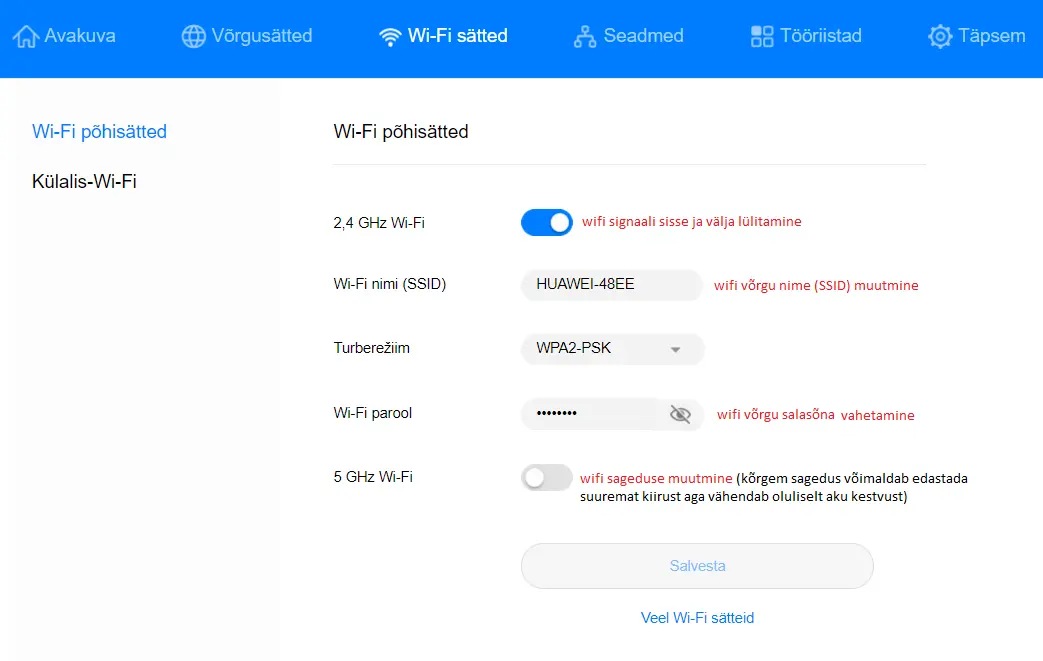
Task: Click the Salvesta button
Action: pyautogui.click(x=697, y=566)
